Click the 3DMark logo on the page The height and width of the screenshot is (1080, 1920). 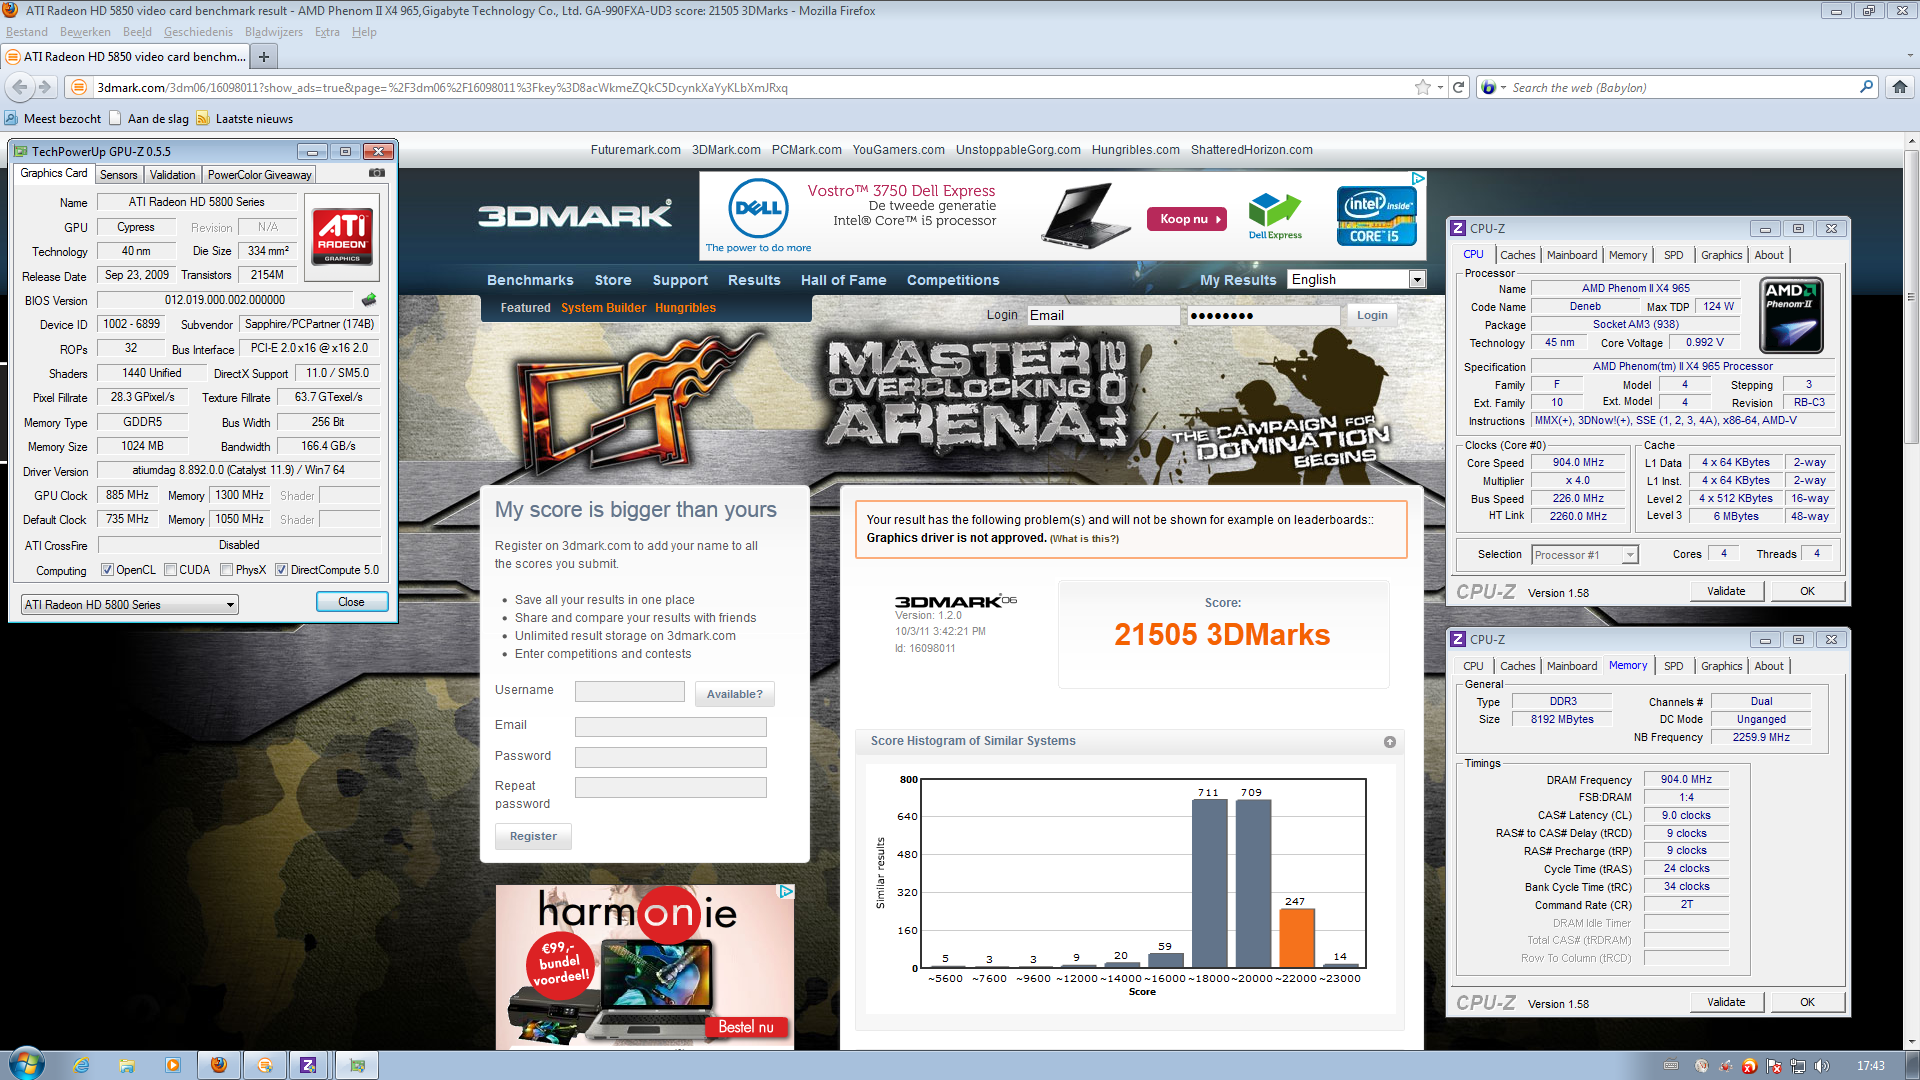tap(575, 215)
